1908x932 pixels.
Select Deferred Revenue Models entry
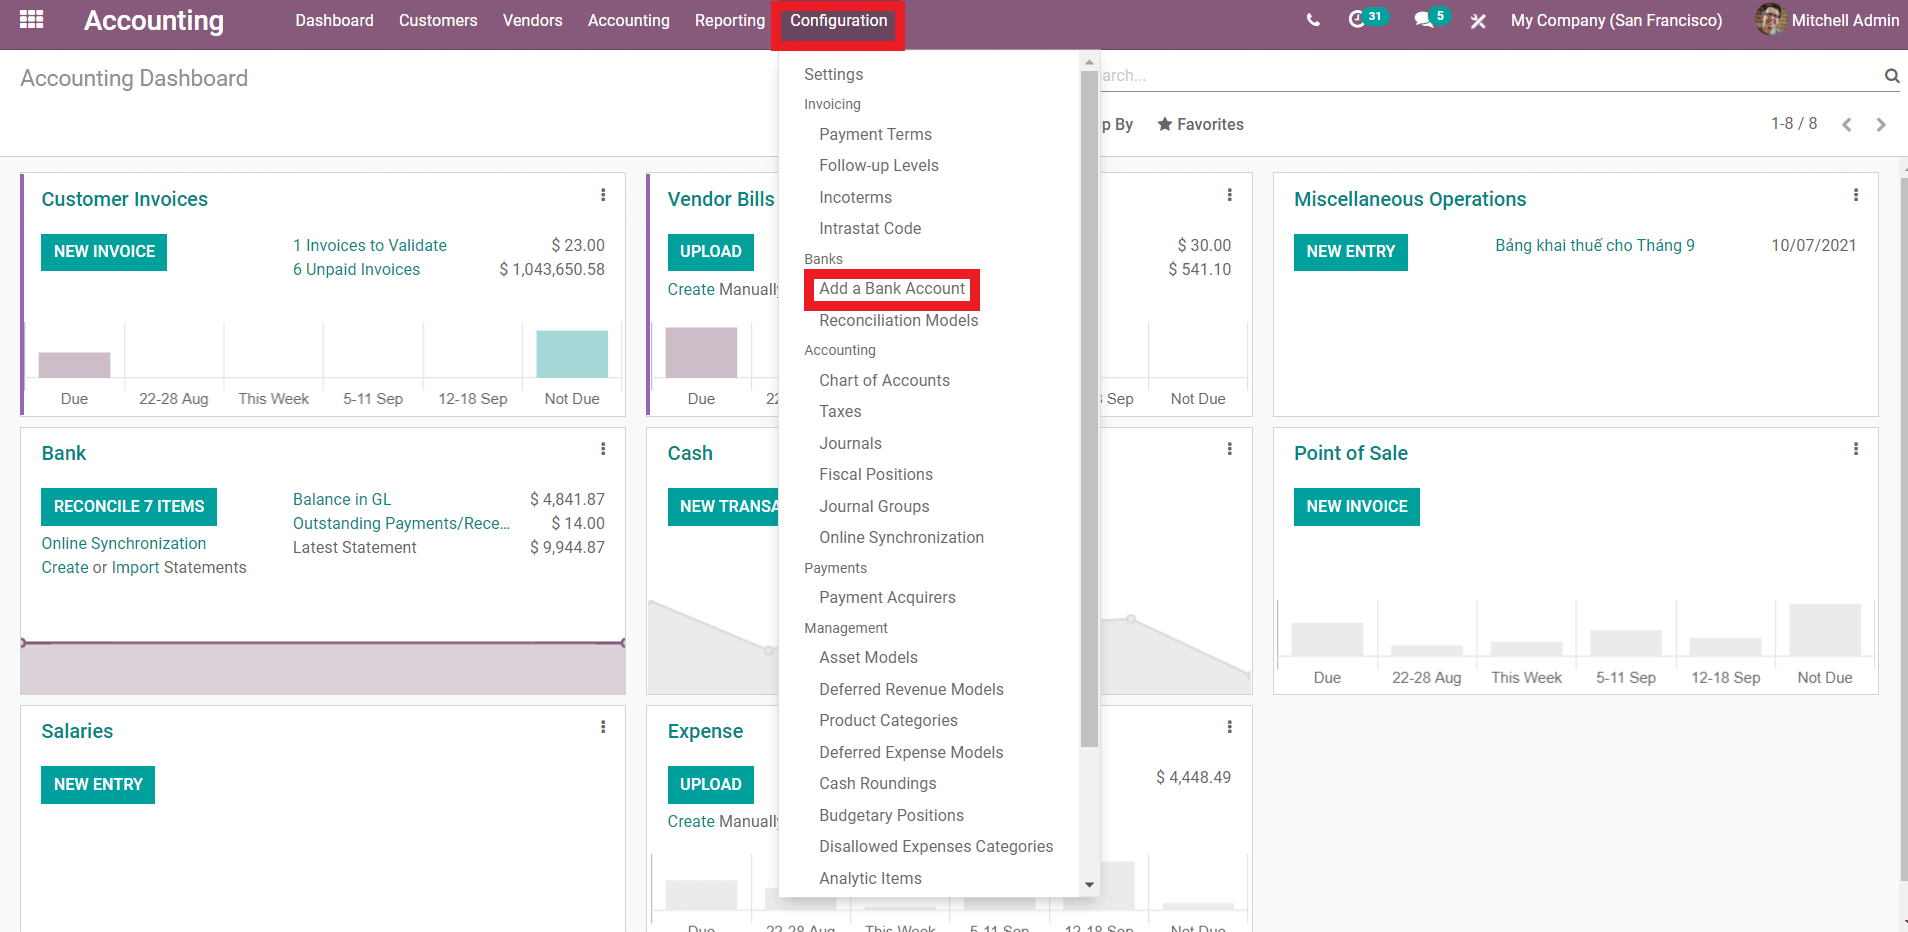(911, 689)
